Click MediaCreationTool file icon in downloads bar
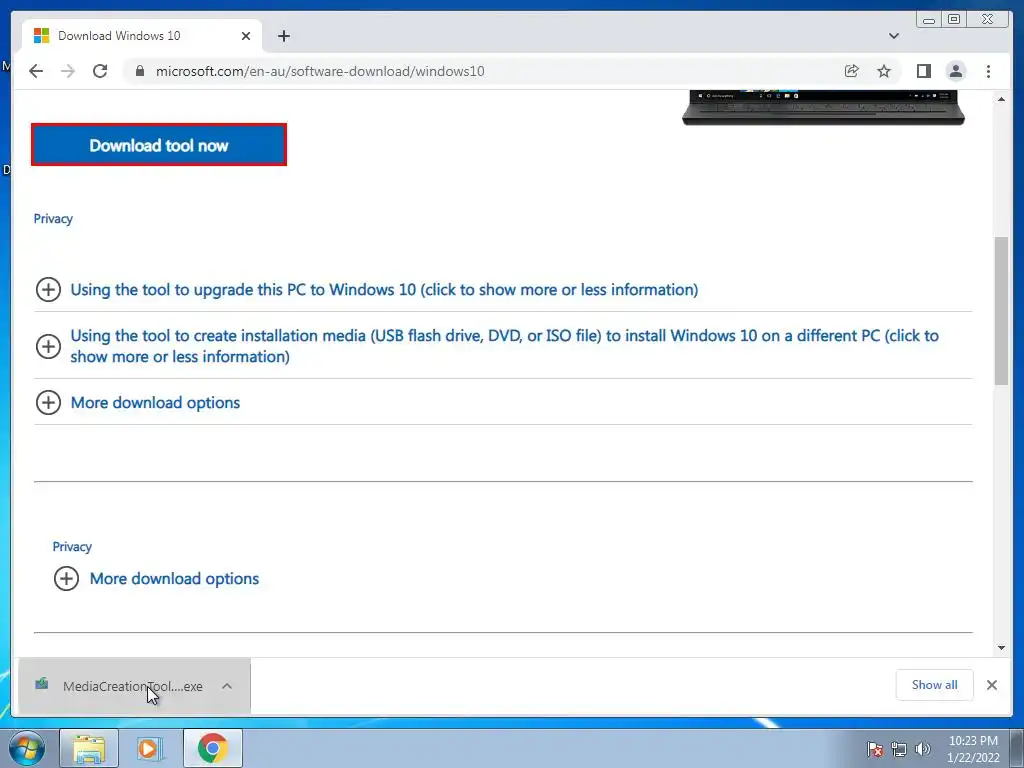This screenshot has width=1024, height=768. (42, 684)
